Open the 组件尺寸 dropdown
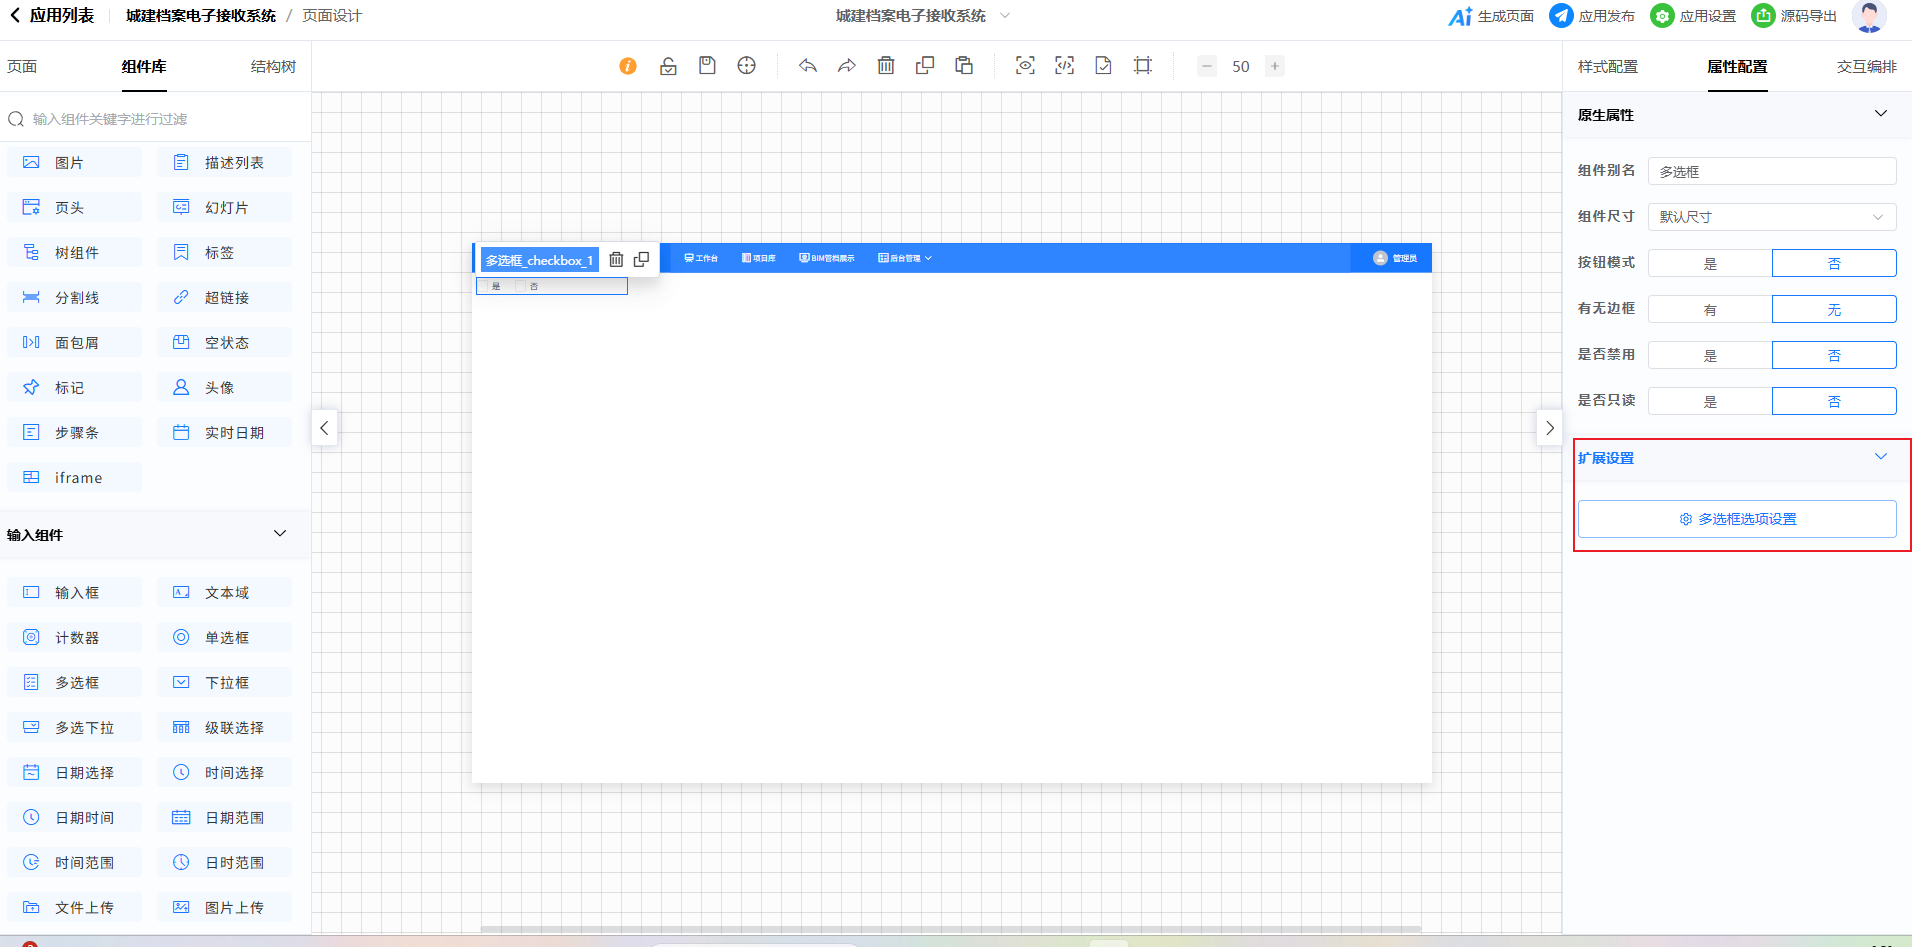This screenshot has height=947, width=1912. [x=1771, y=217]
